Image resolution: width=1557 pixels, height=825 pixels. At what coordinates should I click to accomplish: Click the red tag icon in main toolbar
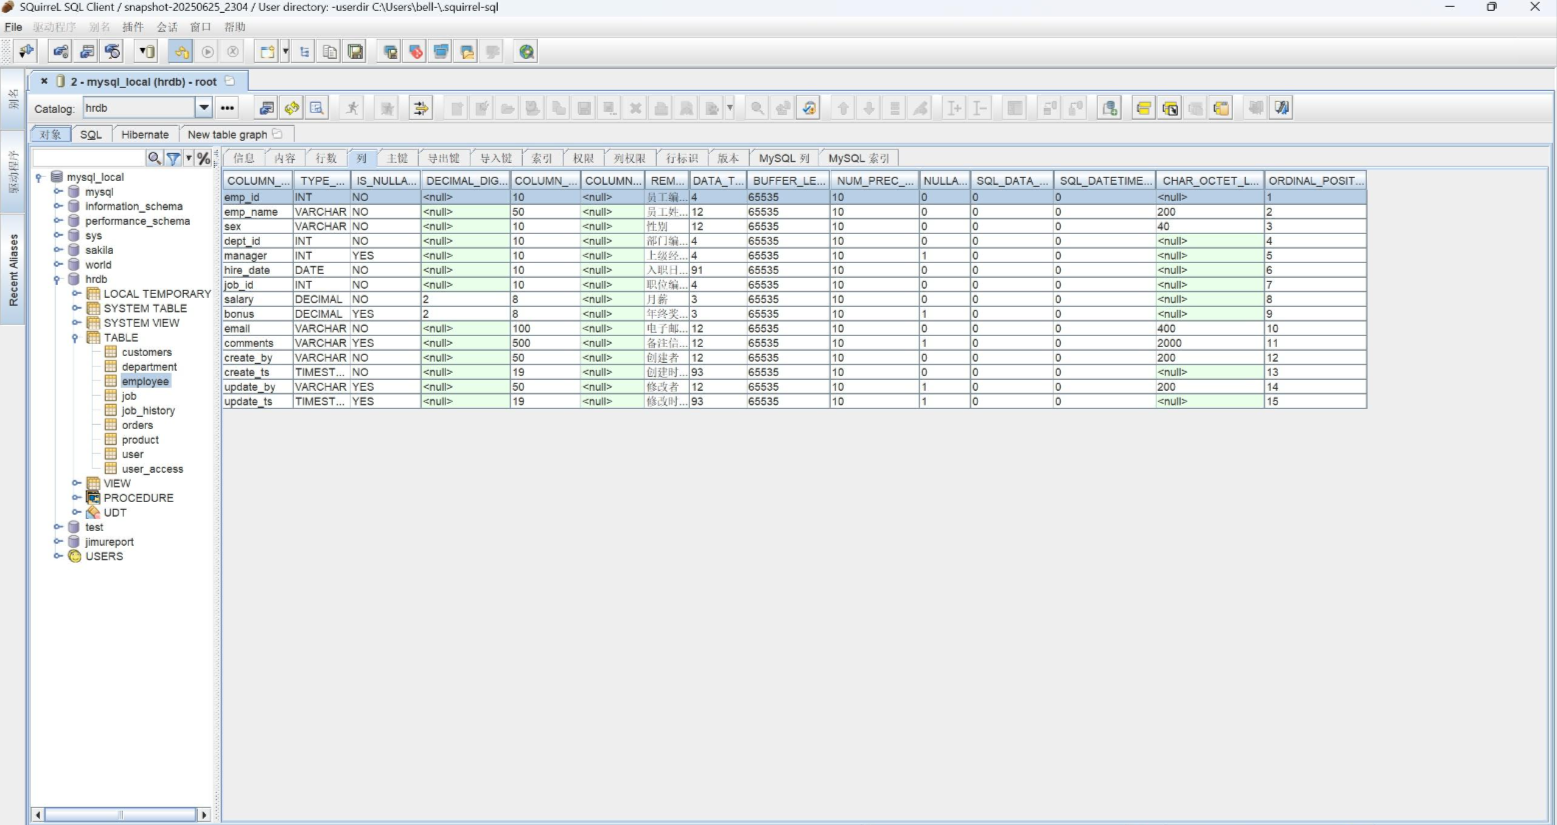pyautogui.click(x=416, y=52)
